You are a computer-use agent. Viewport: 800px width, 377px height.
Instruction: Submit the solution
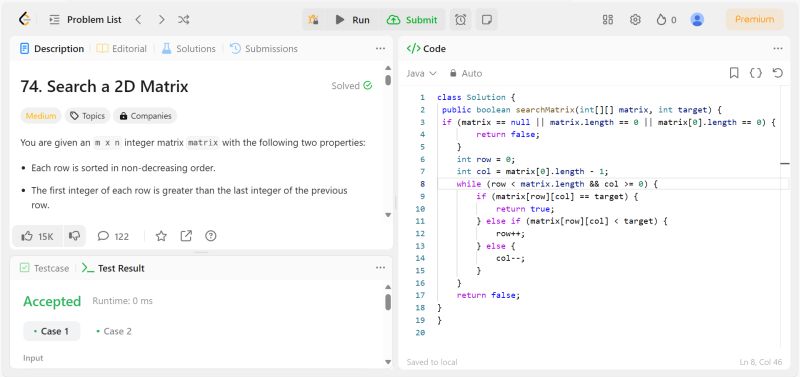pos(412,20)
